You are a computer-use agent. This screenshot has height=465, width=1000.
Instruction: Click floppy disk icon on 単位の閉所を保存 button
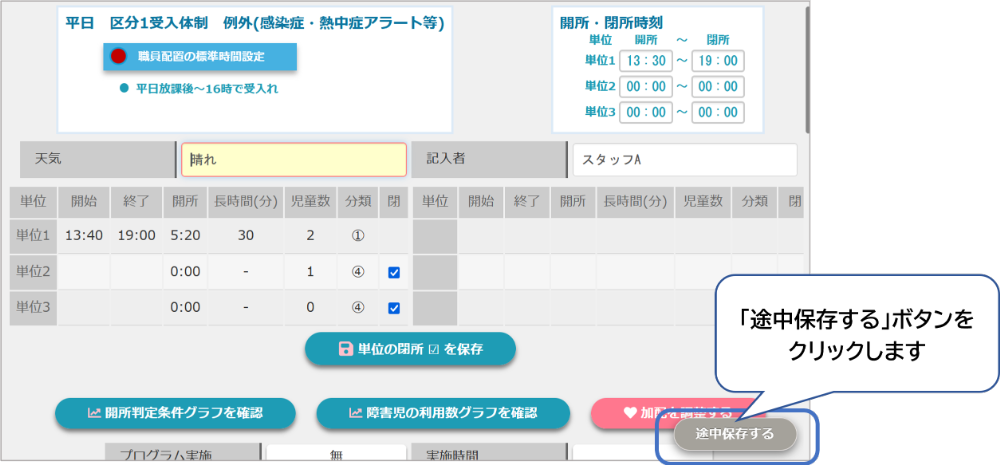(x=346, y=349)
